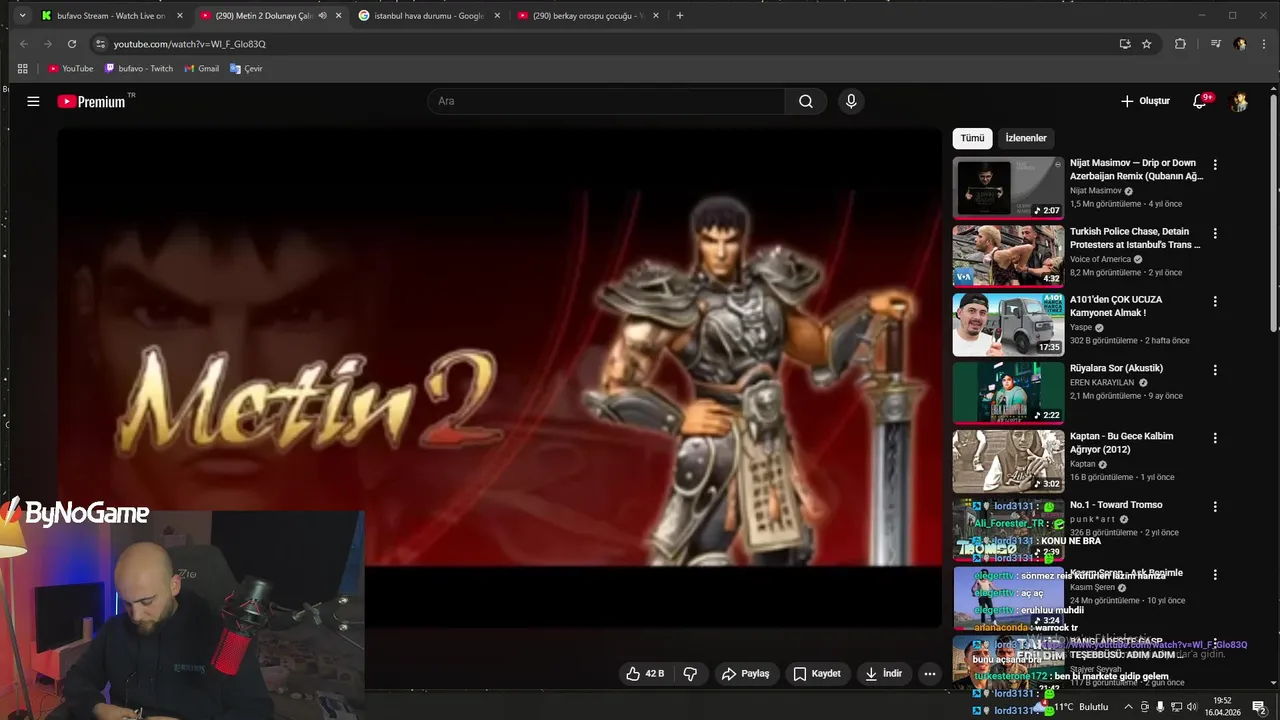Open Windows notification center icon

click(1259, 707)
